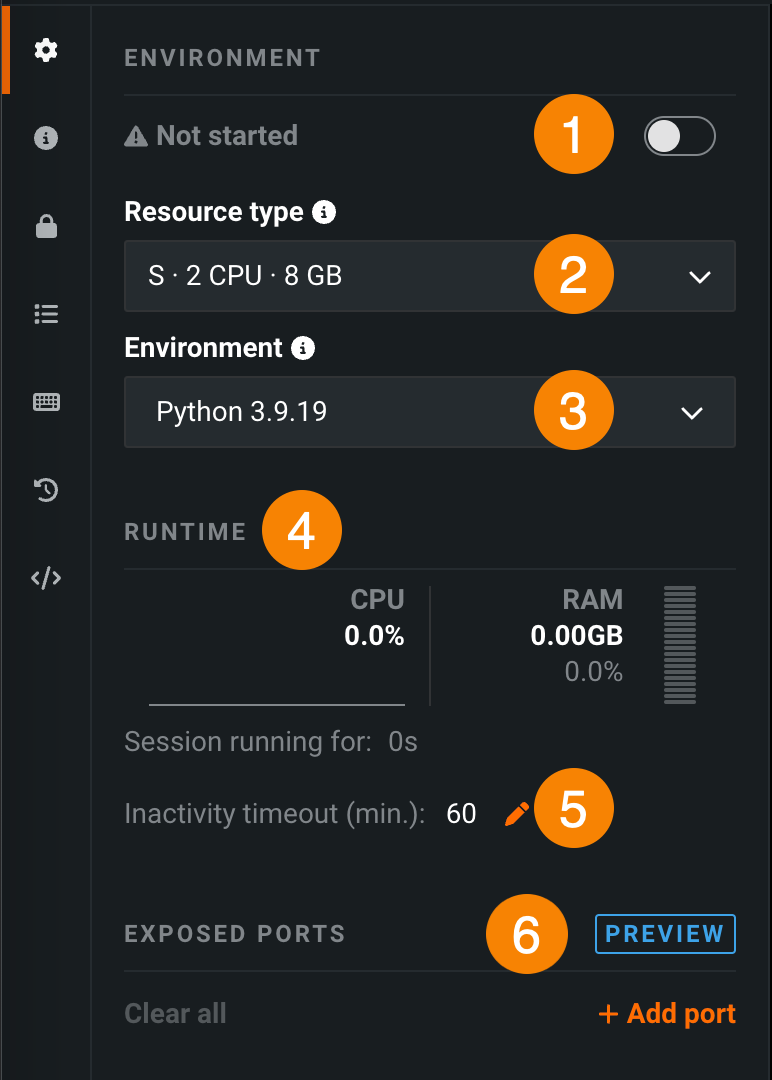Show keyboard shortcuts via keyboard icon
The height and width of the screenshot is (1080, 772).
(46, 402)
